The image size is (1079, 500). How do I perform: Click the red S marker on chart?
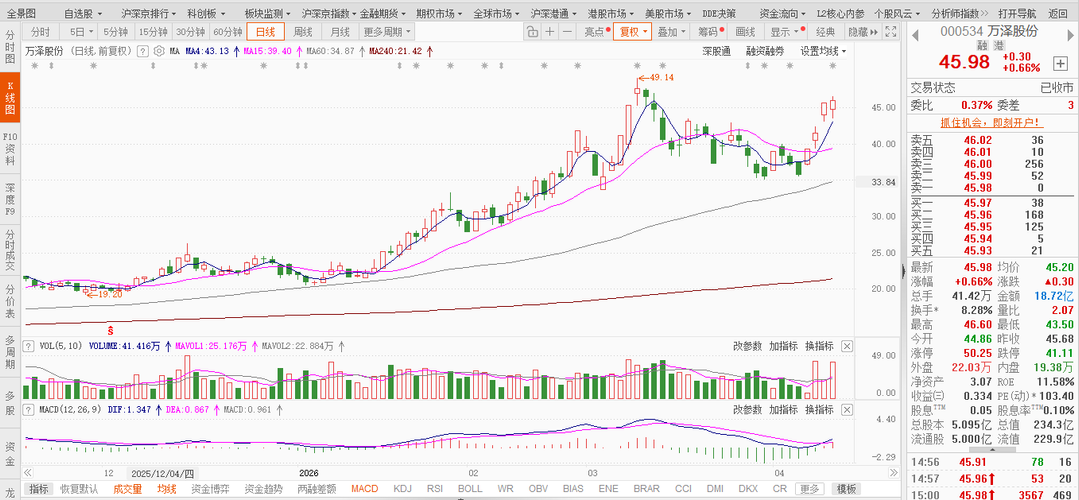pyautogui.click(x=109, y=331)
